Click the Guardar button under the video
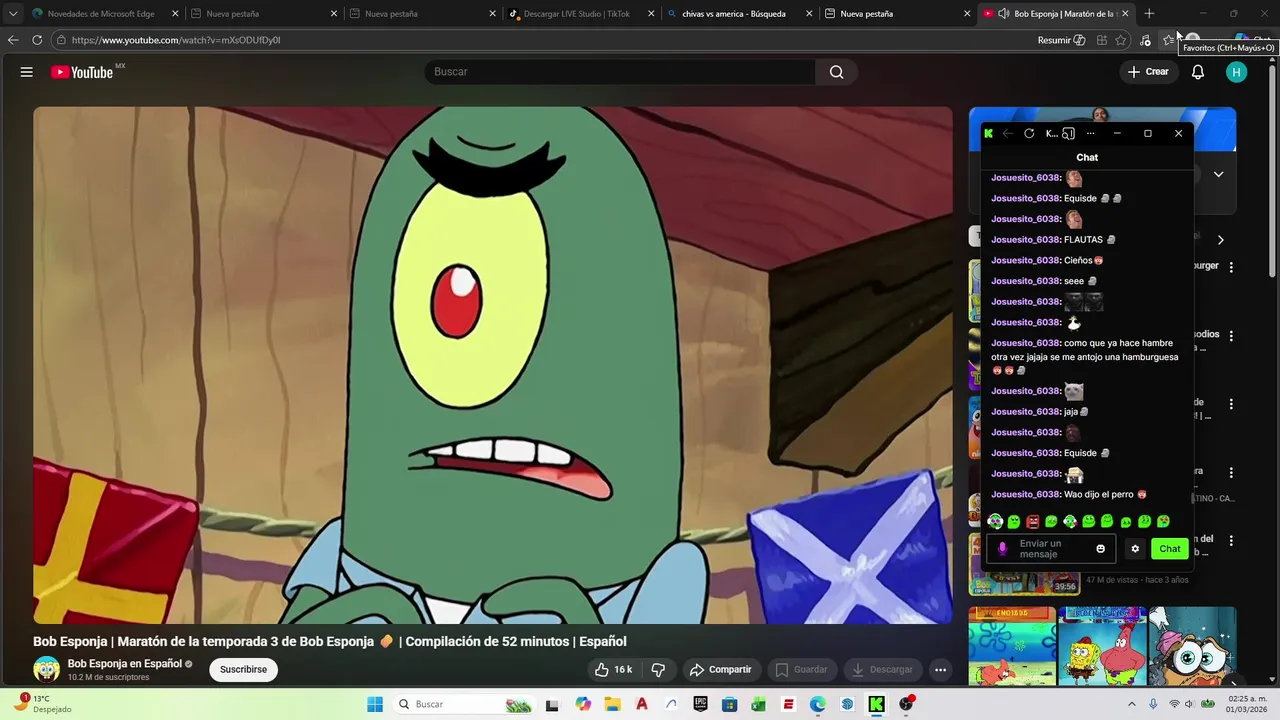This screenshot has height=720, width=1280. pos(802,670)
